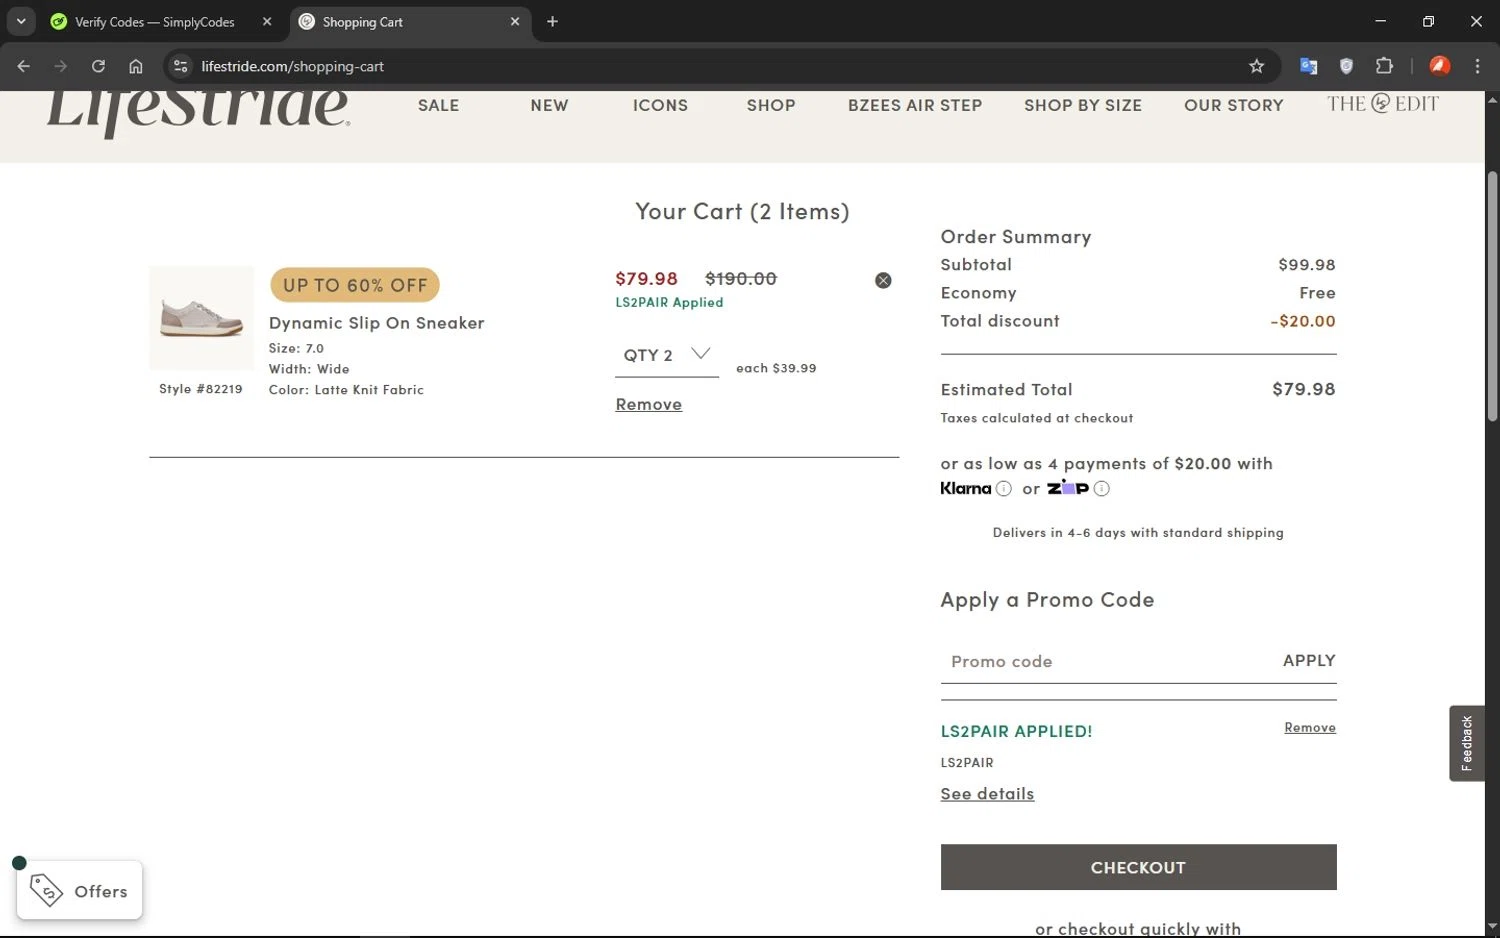Open the SALE menu

(438, 105)
